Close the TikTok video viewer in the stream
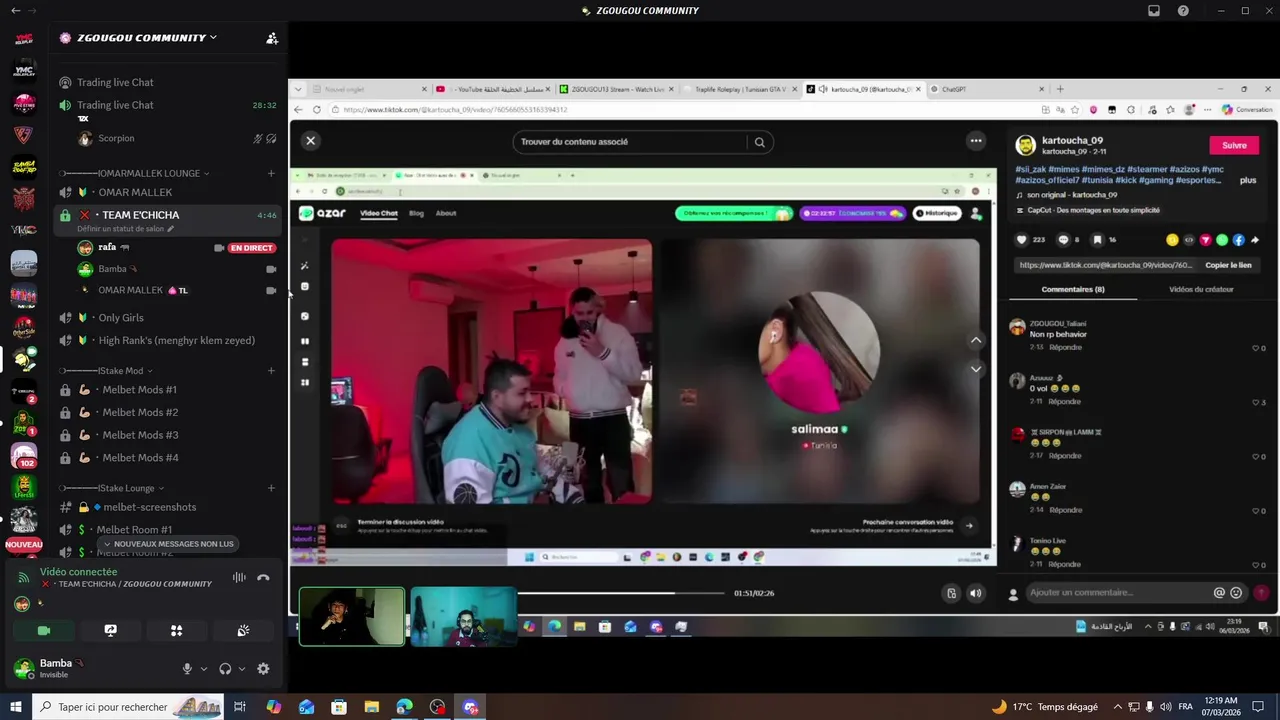1280x720 pixels. (310, 141)
